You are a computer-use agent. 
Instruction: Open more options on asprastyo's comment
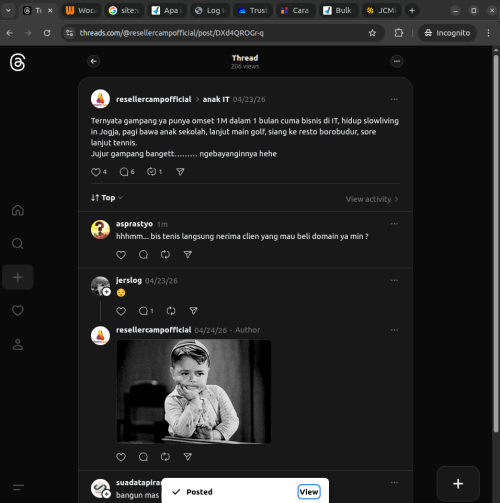point(394,224)
